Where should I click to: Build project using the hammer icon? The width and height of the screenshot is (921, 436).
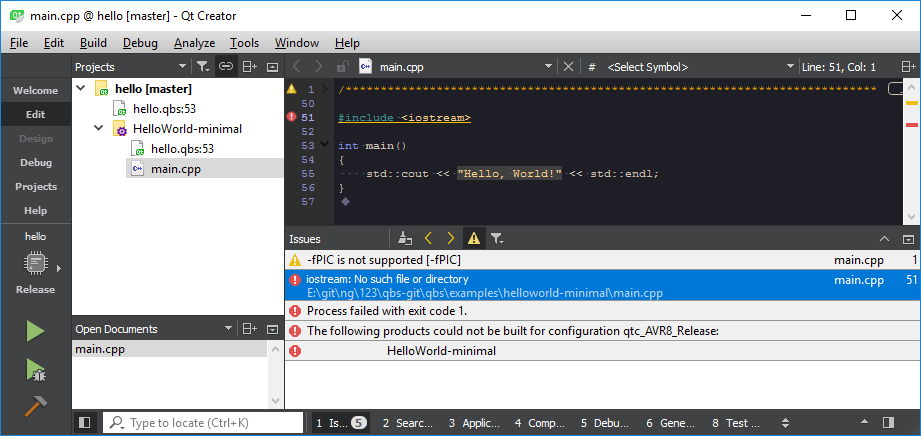(35, 407)
